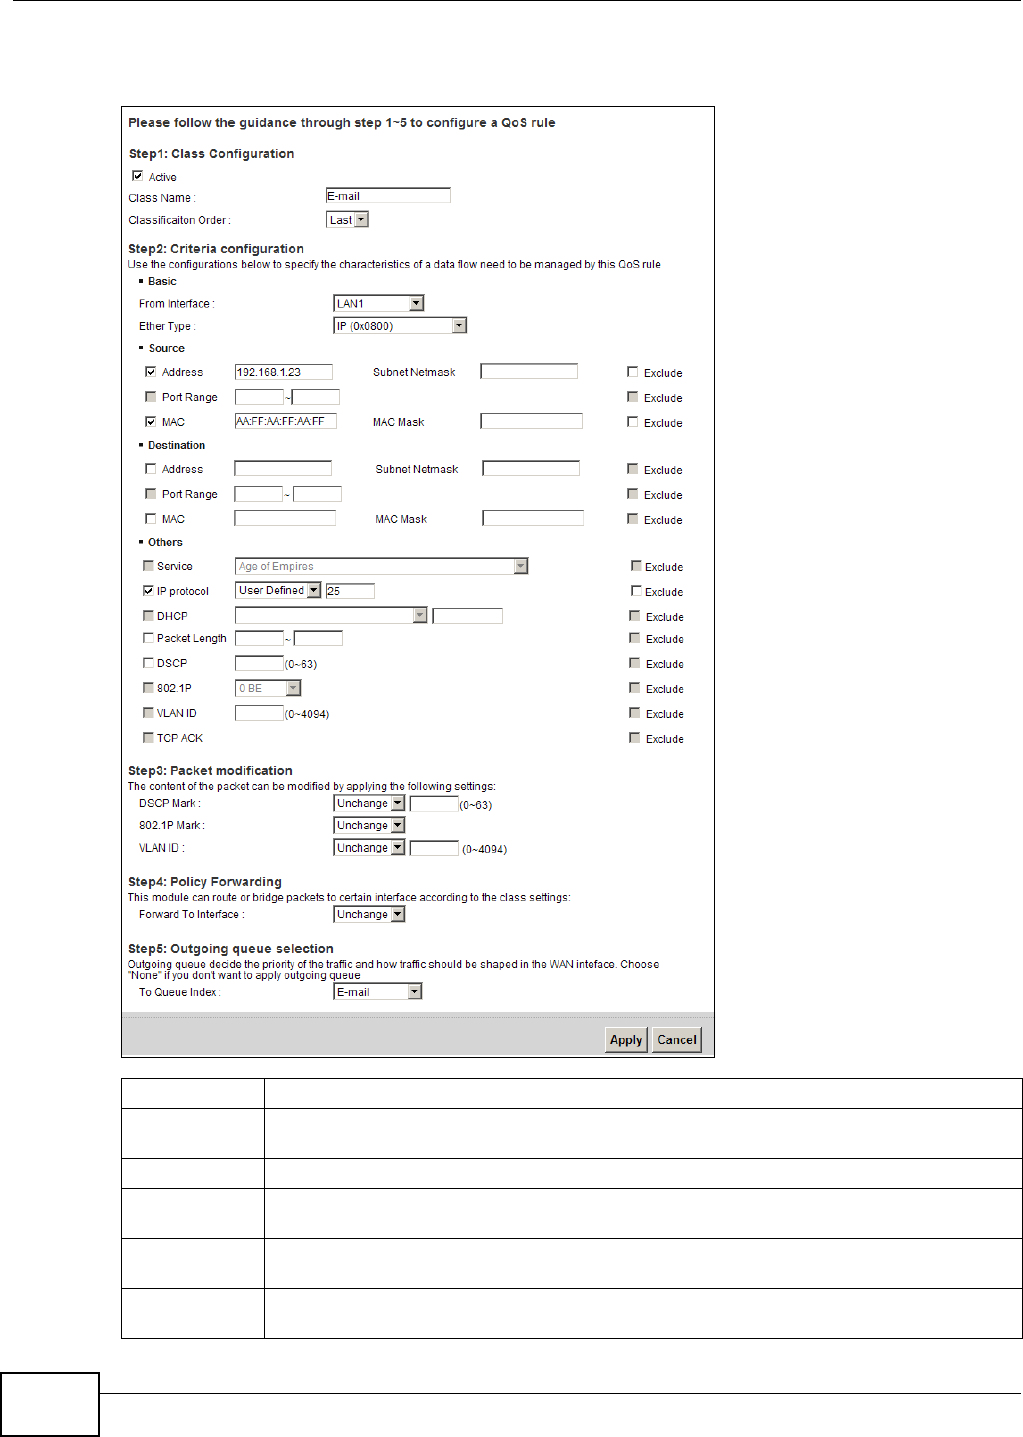Toggle the Source Address checkbox

[x=151, y=372]
